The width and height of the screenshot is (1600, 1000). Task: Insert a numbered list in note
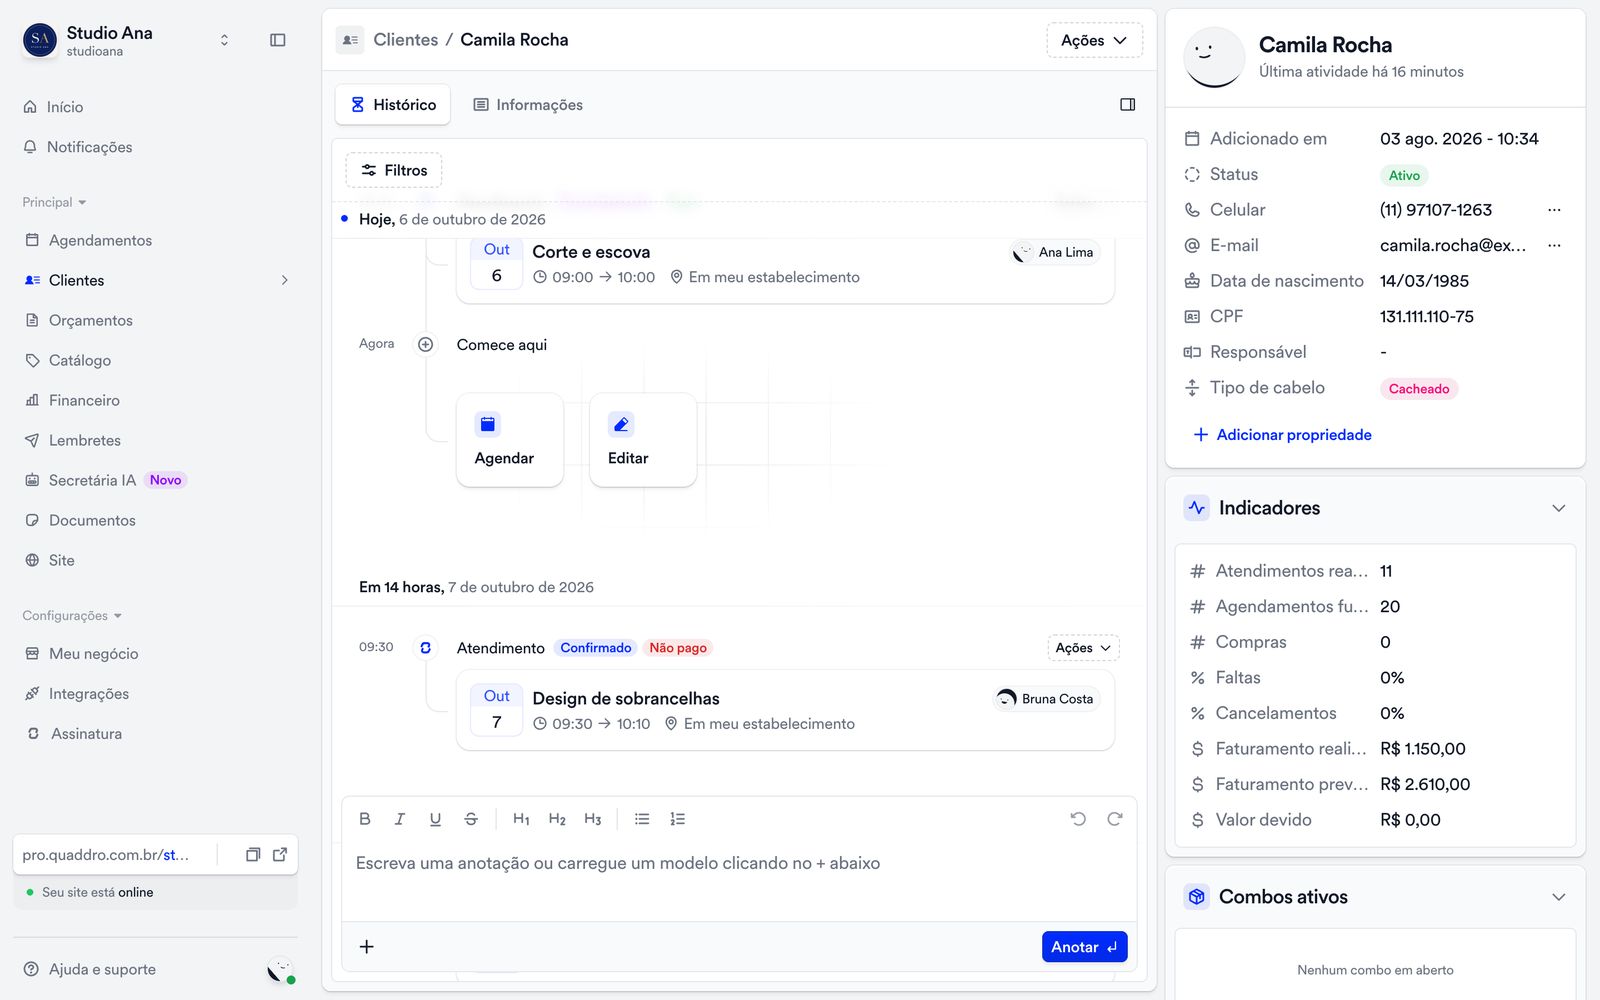[678, 819]
